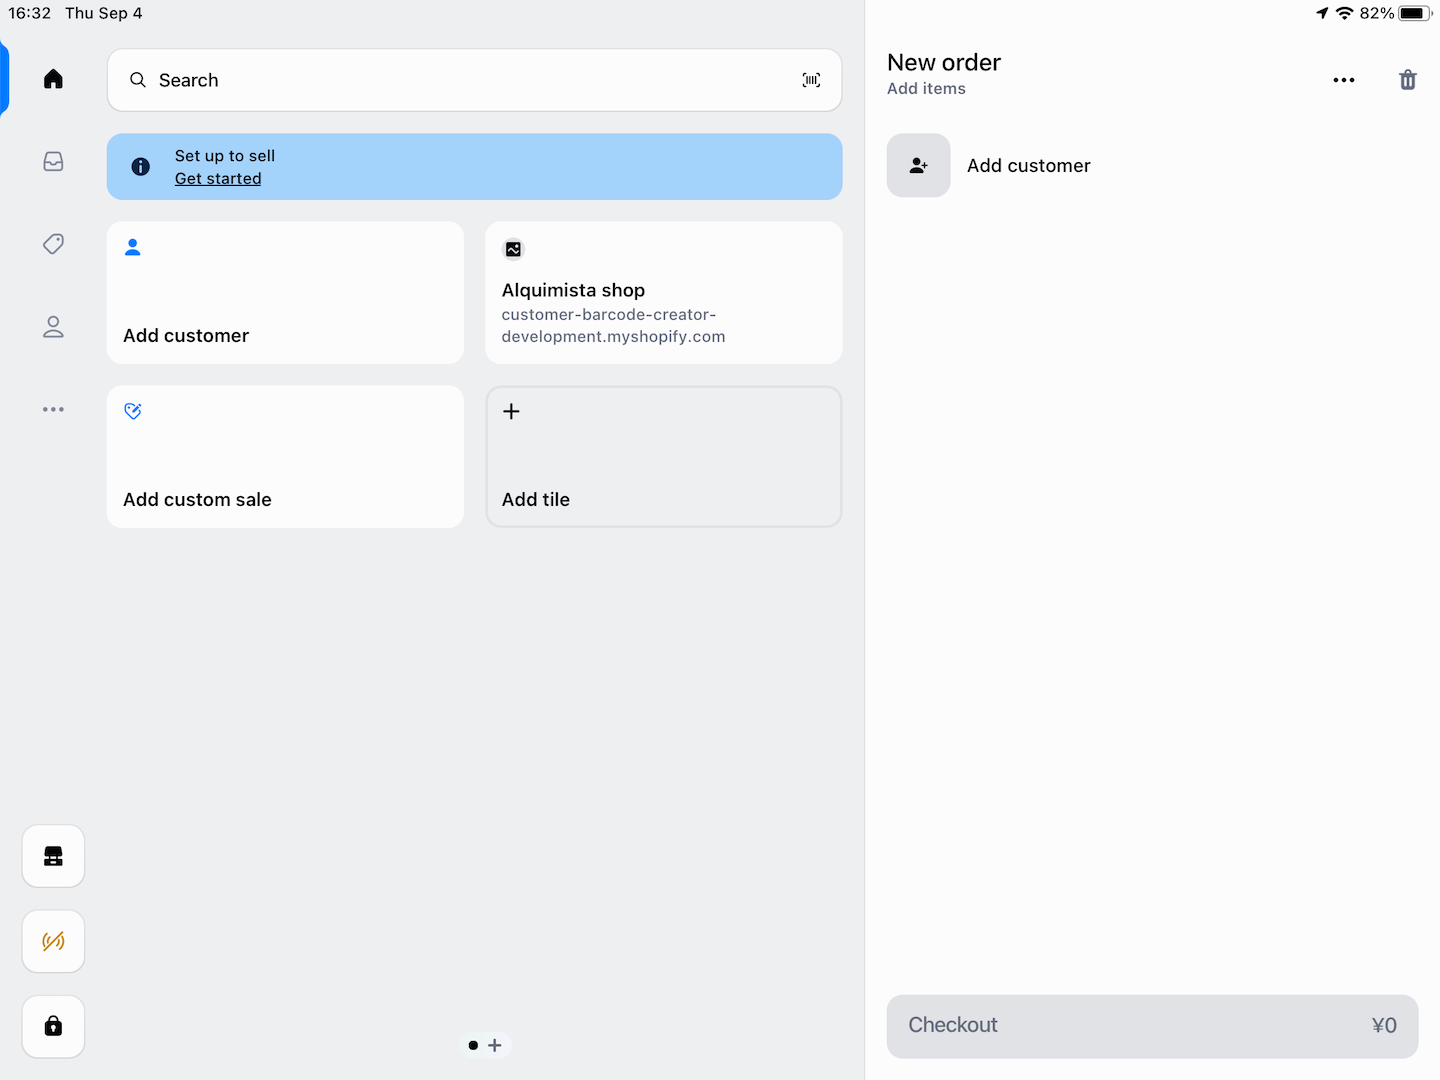Screen dimensions: 1440x1080
Task: Expand the sidebar More menu
Action: tap(53, 409)
